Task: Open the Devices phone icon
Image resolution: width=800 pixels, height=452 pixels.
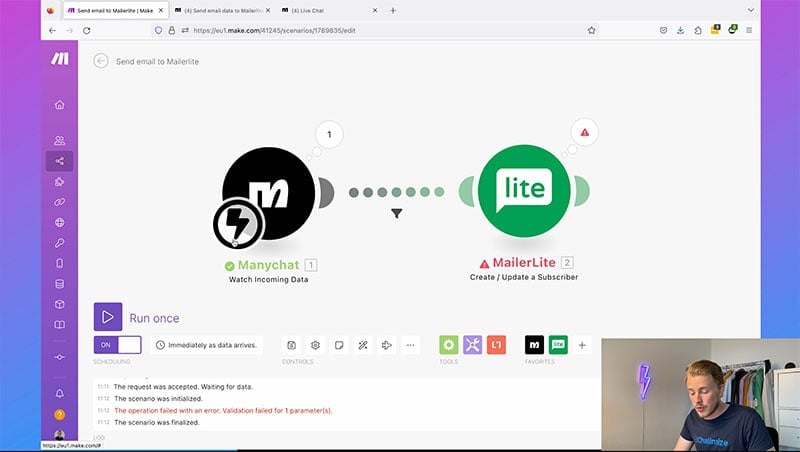Action: click(x=60, y=263)
